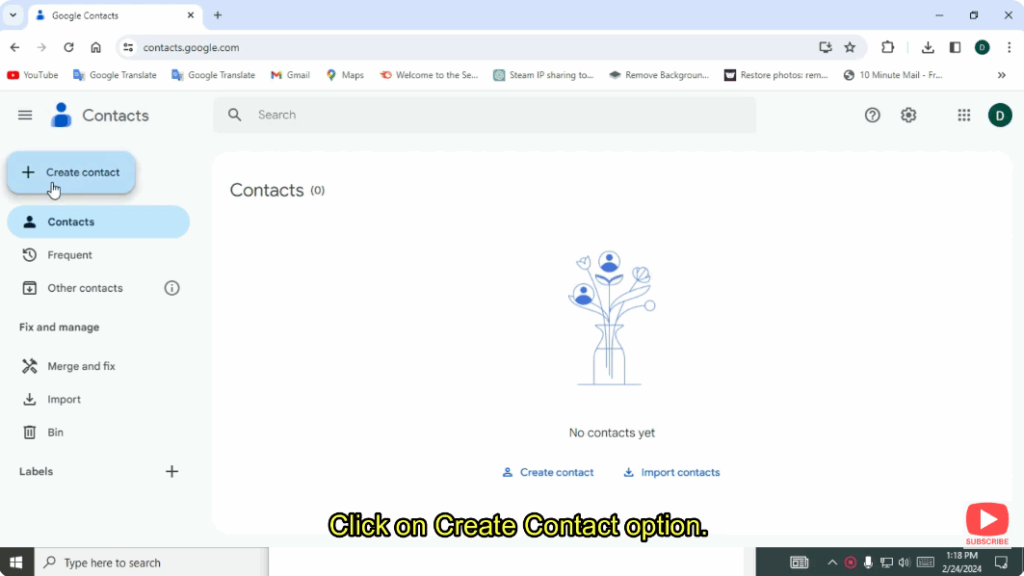Open the Help menu in Contacts
The width and height of the screenshot is (1024, 576).
click(x=872, y=115)
